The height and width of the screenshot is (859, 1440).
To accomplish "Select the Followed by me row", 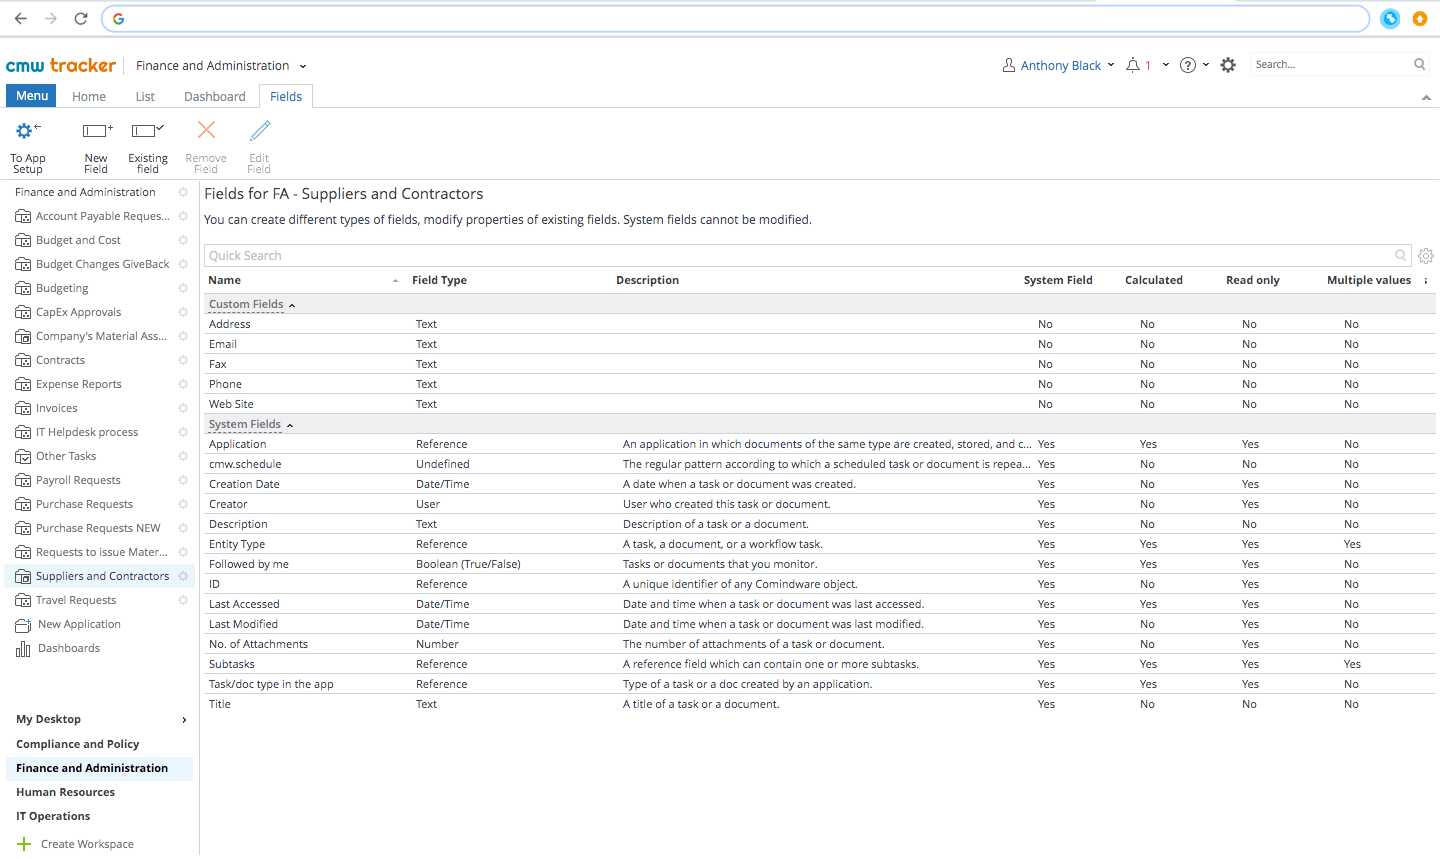I will point(820,564).
